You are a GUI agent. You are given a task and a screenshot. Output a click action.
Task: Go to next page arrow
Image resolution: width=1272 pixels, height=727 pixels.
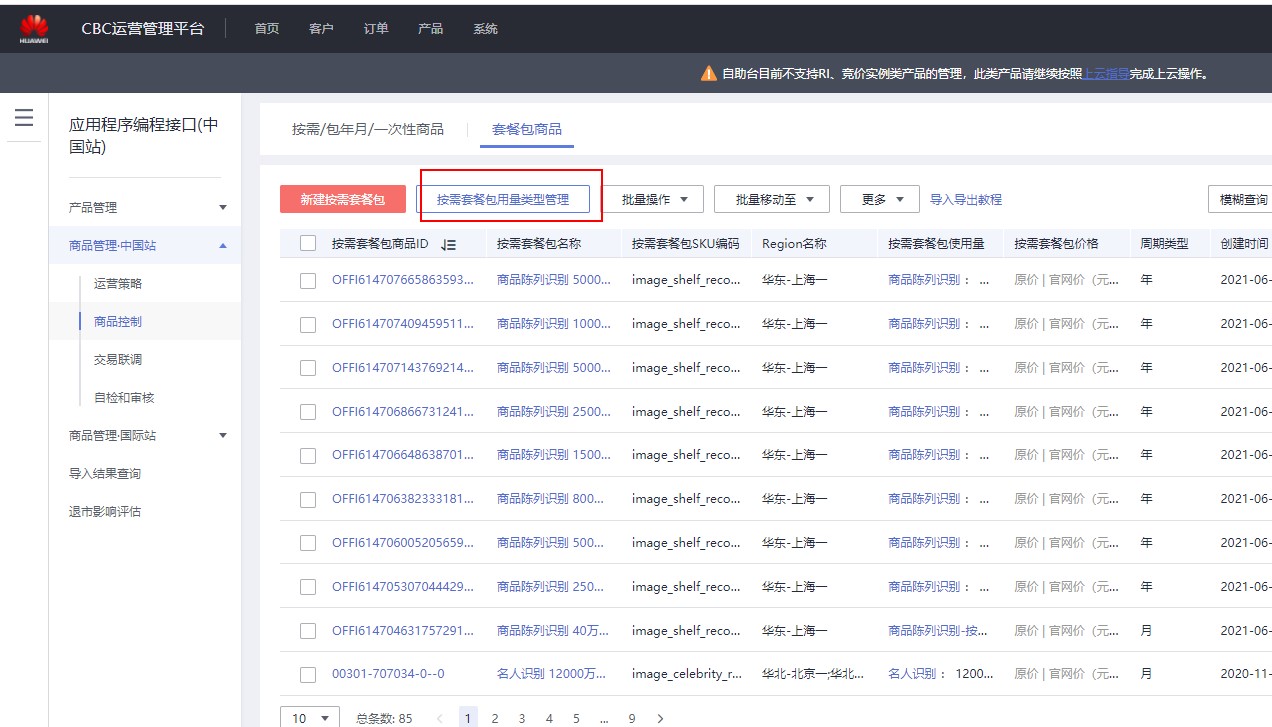tap(660, 718)
